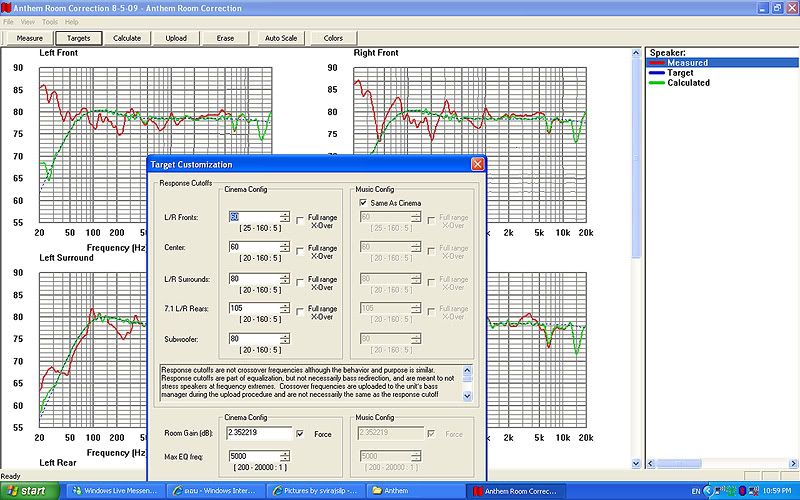
Task: Click the Upload toolbar button
Action: point(176,38)
